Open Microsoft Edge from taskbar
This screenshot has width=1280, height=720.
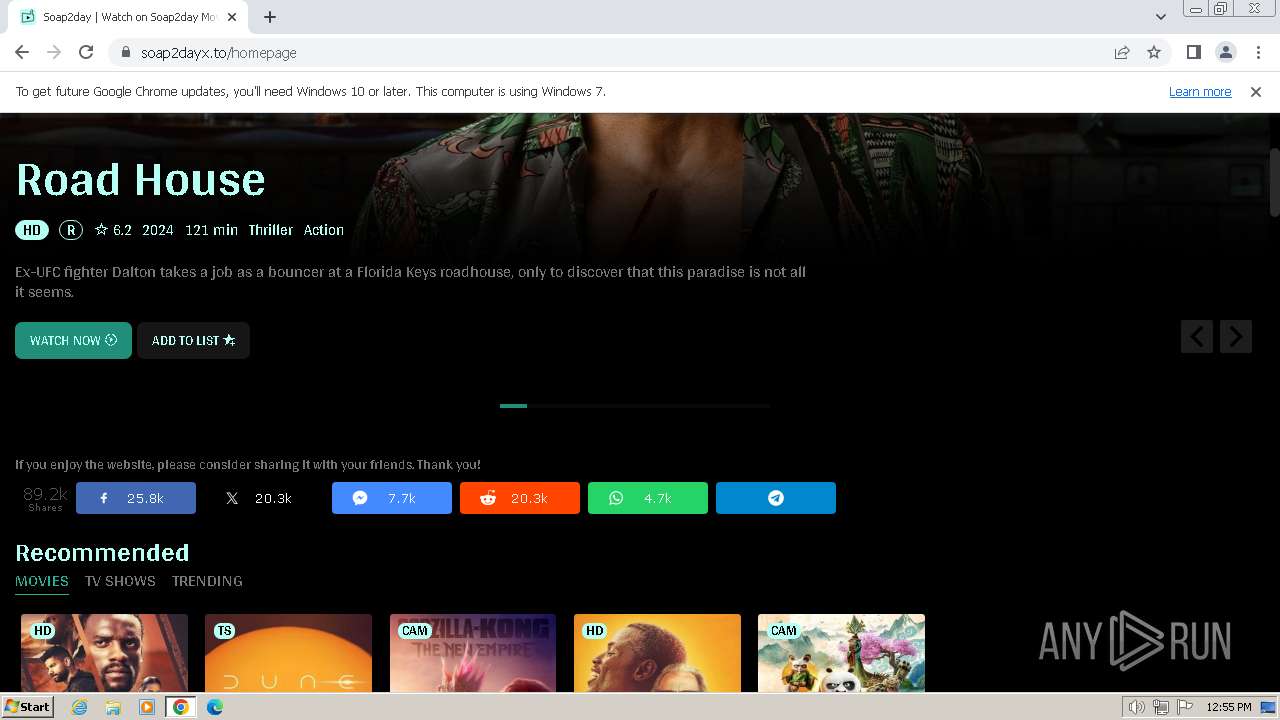coord(215,707)
